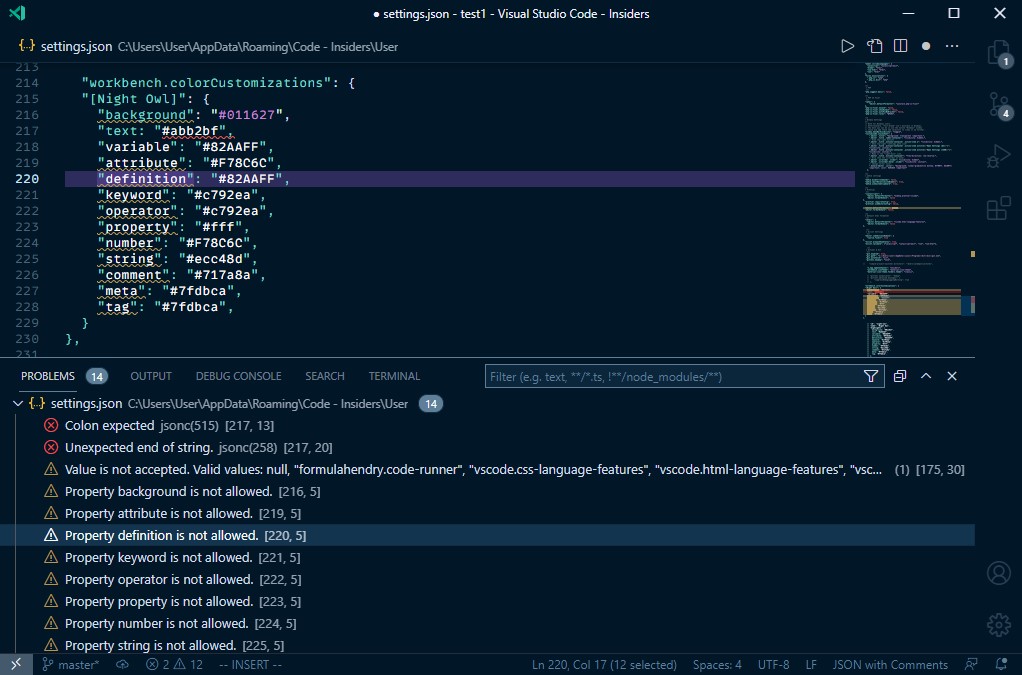Click the "definition" key on line 220

(x=145, y=179)
